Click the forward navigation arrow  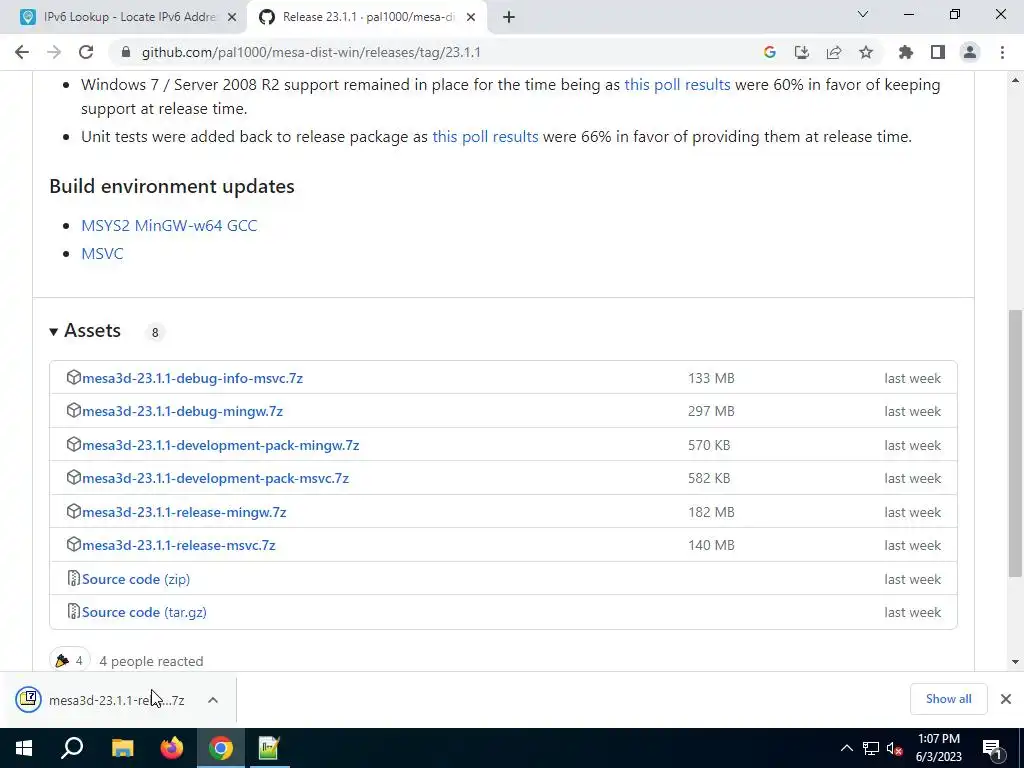tap(54, 52)
